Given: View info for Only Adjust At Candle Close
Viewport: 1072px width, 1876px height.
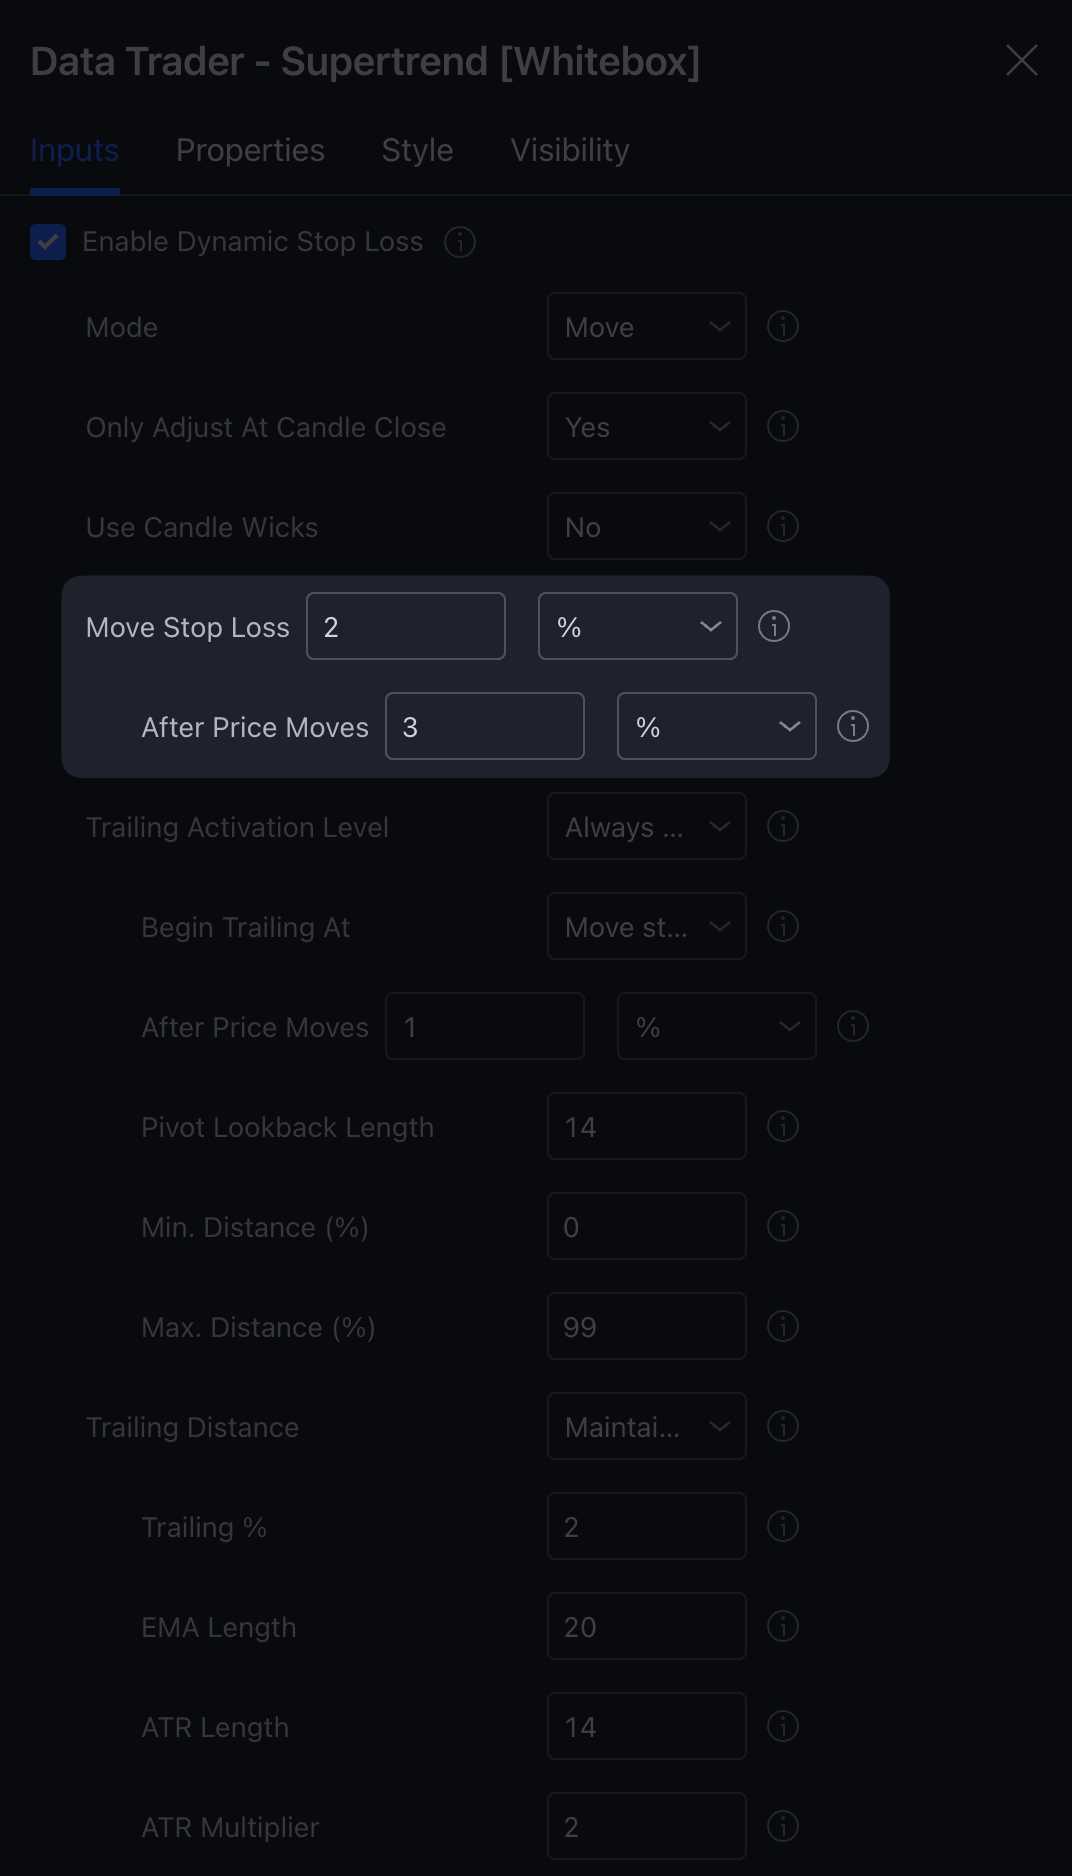Looking at the screenshot, I should click(783, 426).
